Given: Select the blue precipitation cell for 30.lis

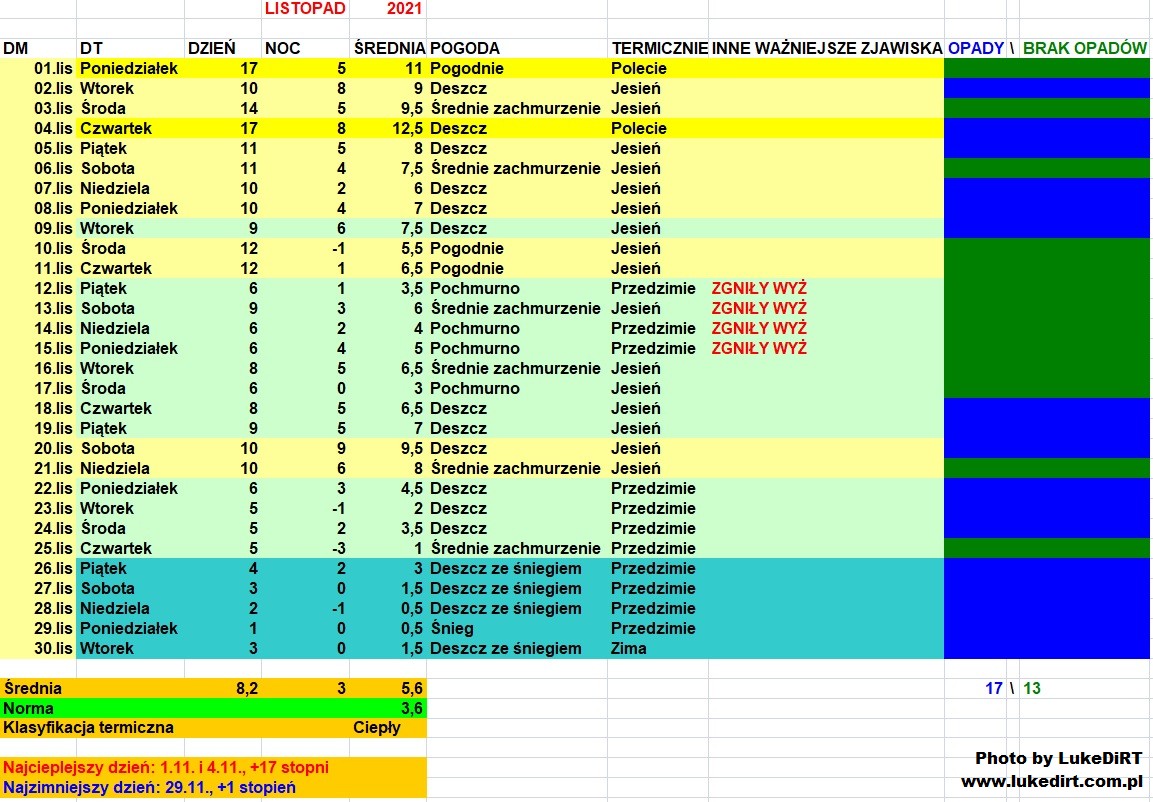Looking at the screenshot, I should click(x=1046, y=648).
